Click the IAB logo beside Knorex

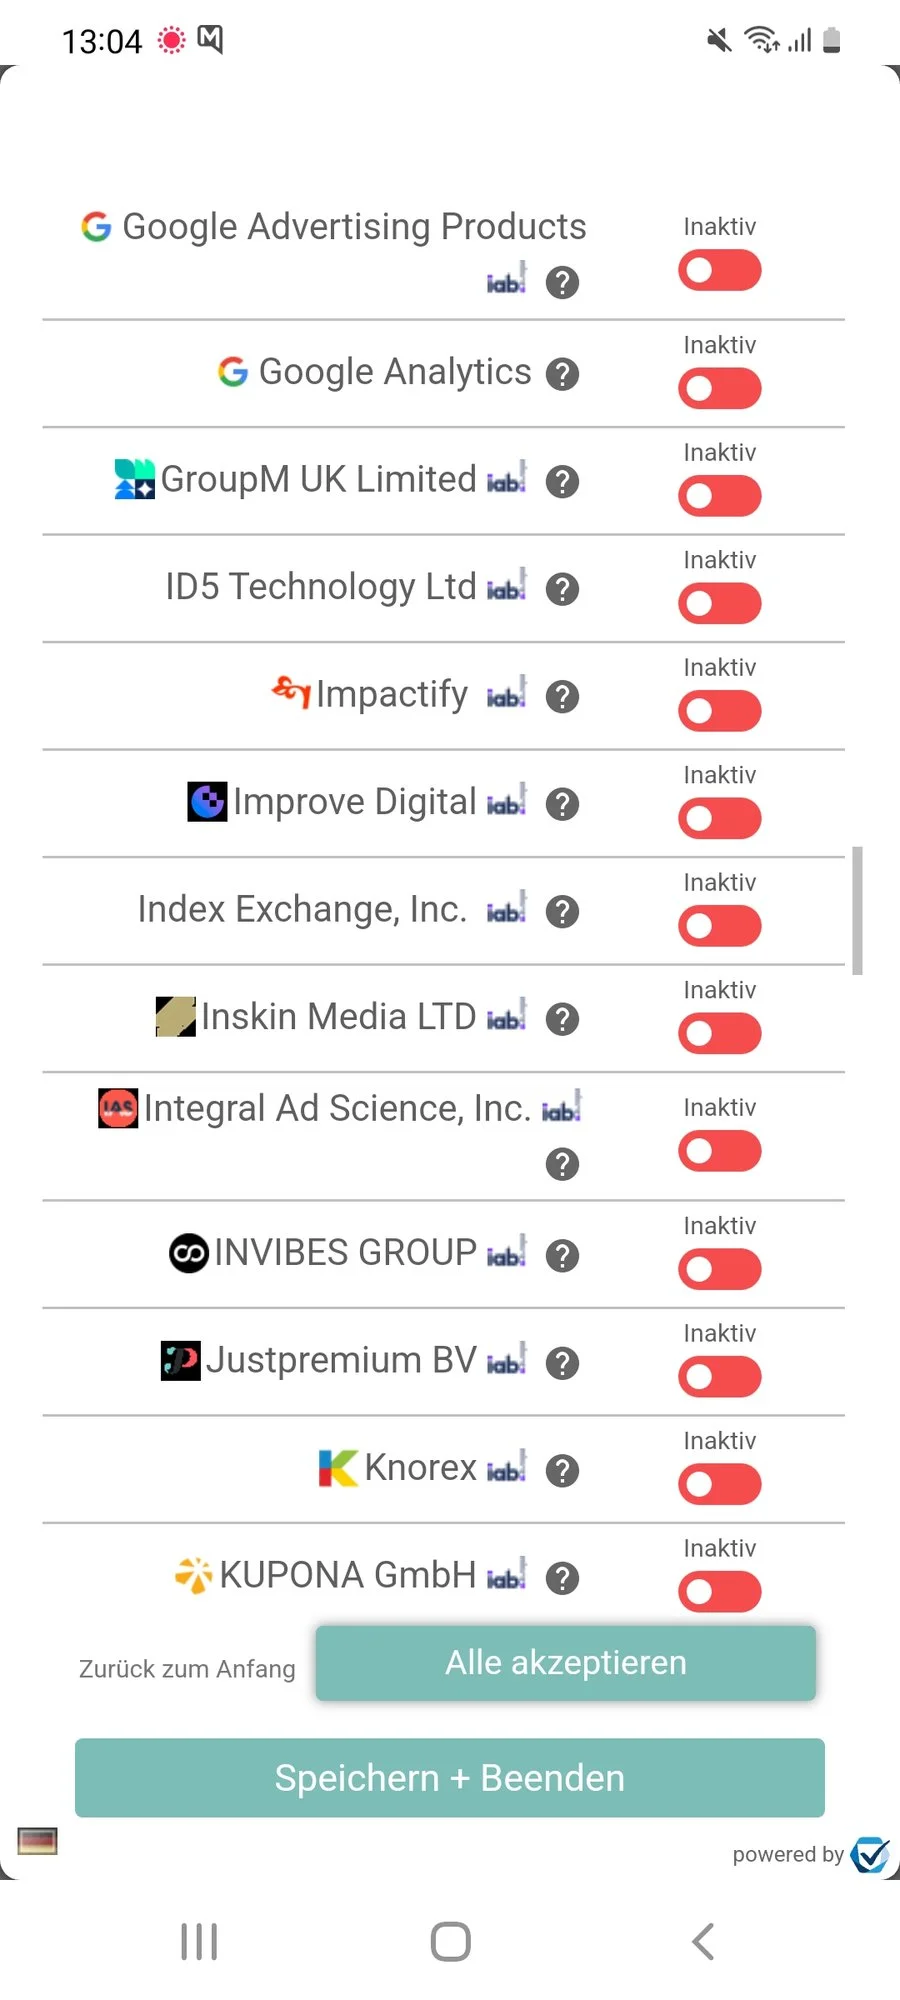pyautogui.click(x=506, y=1469)
